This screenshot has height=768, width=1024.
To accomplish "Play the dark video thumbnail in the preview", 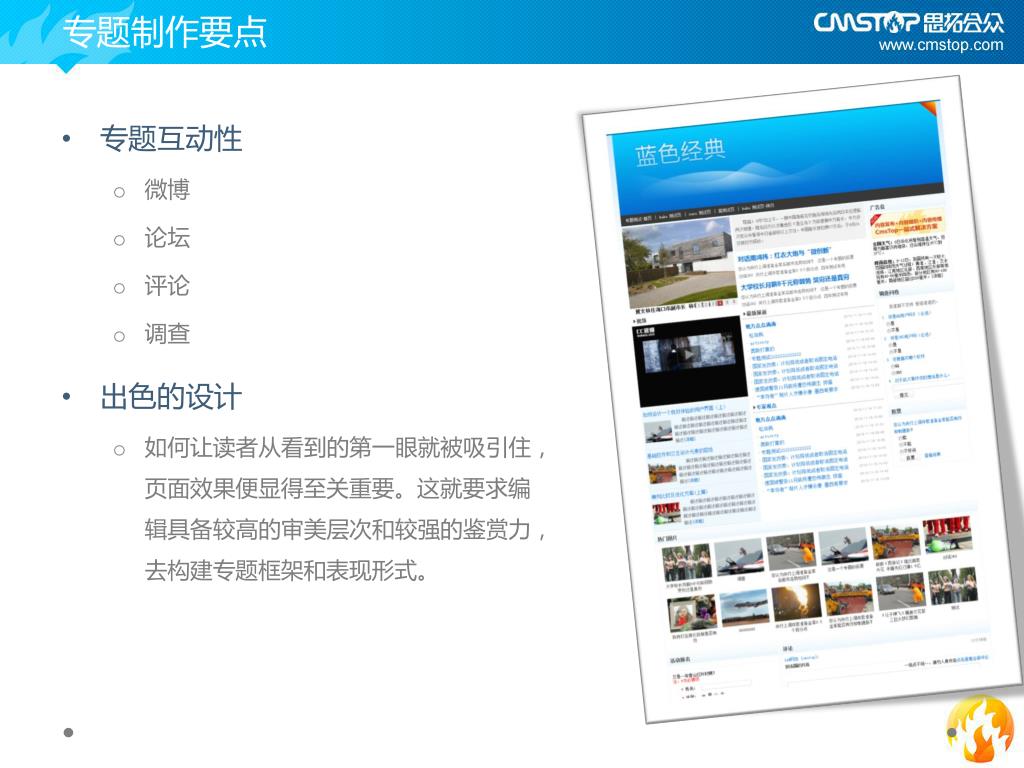I will pyautogui.click(x=690, y=360).
